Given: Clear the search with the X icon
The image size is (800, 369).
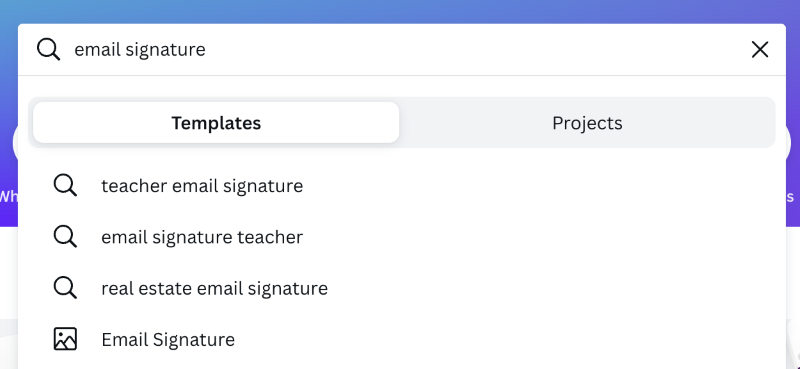Looking at the screenshot, I should [x=760, y=50].
